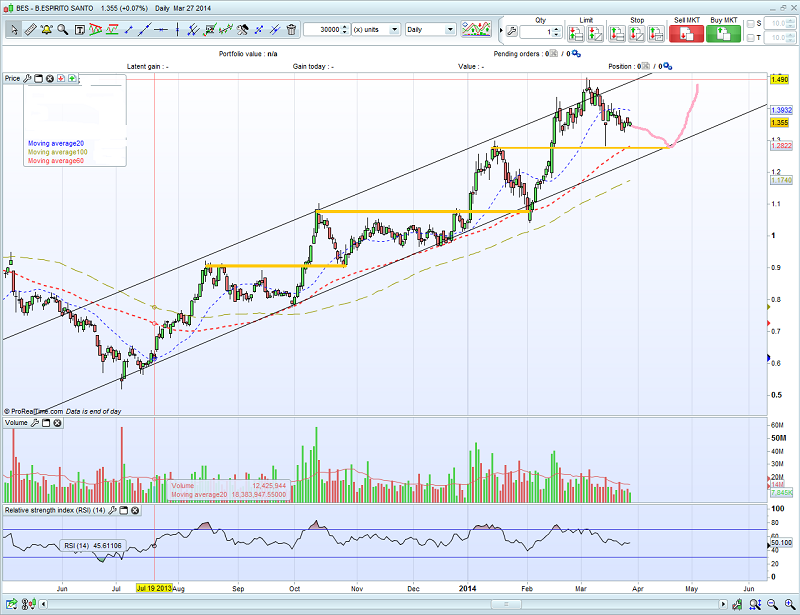
Task: Click red plus icon in Price panel
Action: coord(61,78)
